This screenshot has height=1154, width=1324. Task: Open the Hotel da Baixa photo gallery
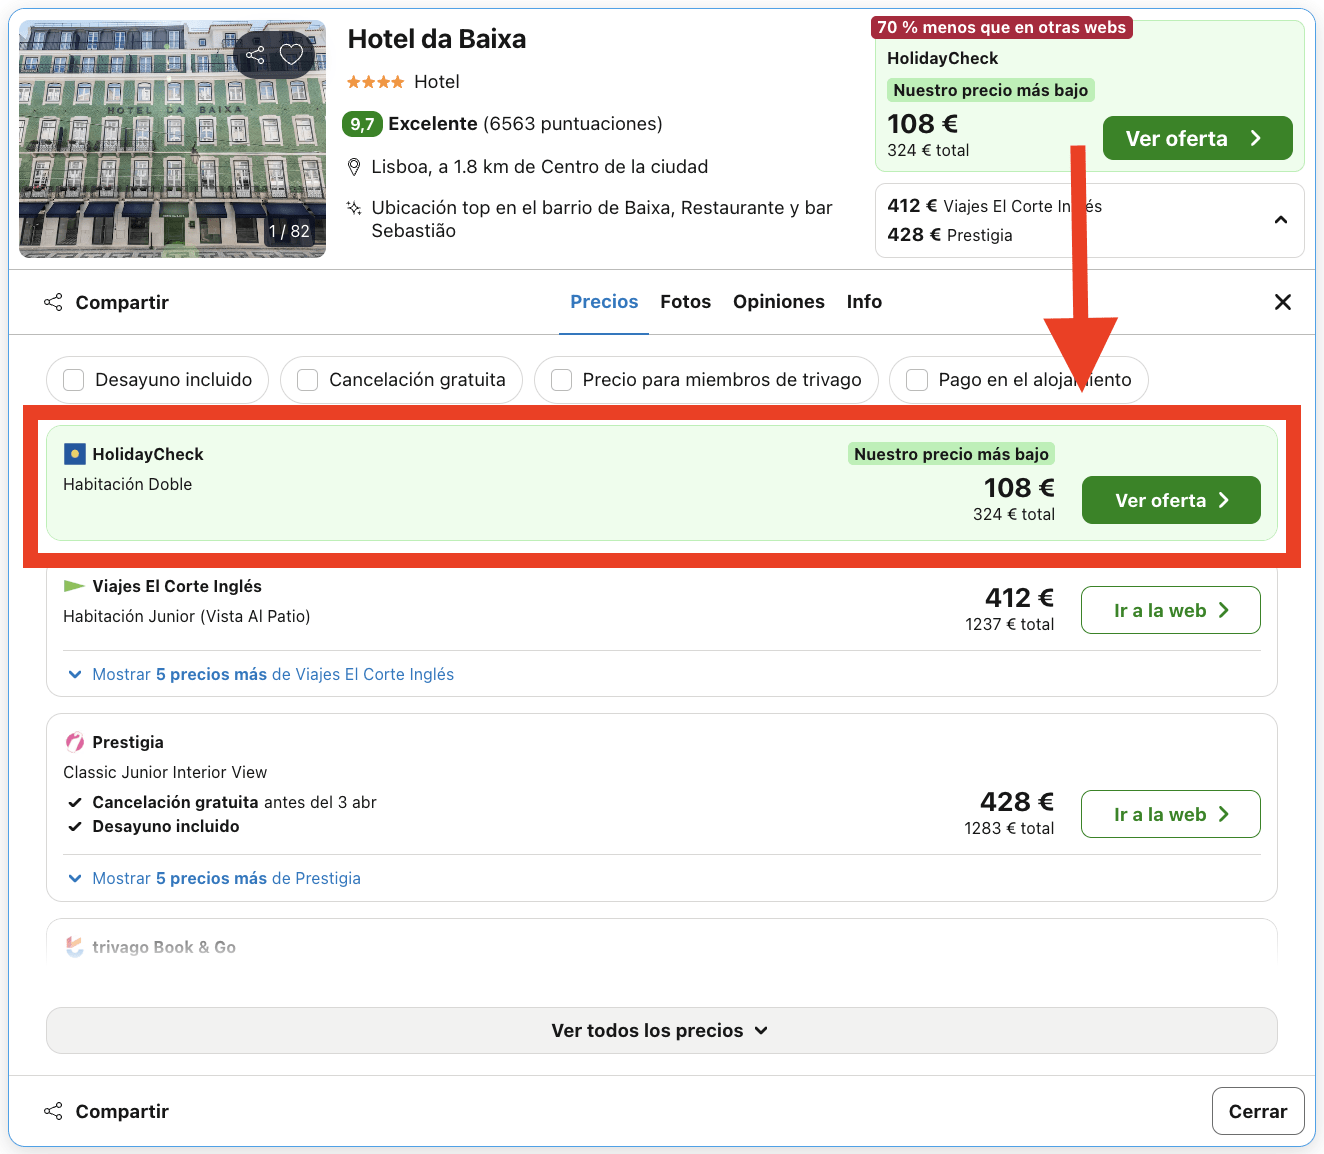tap(172, 139)
